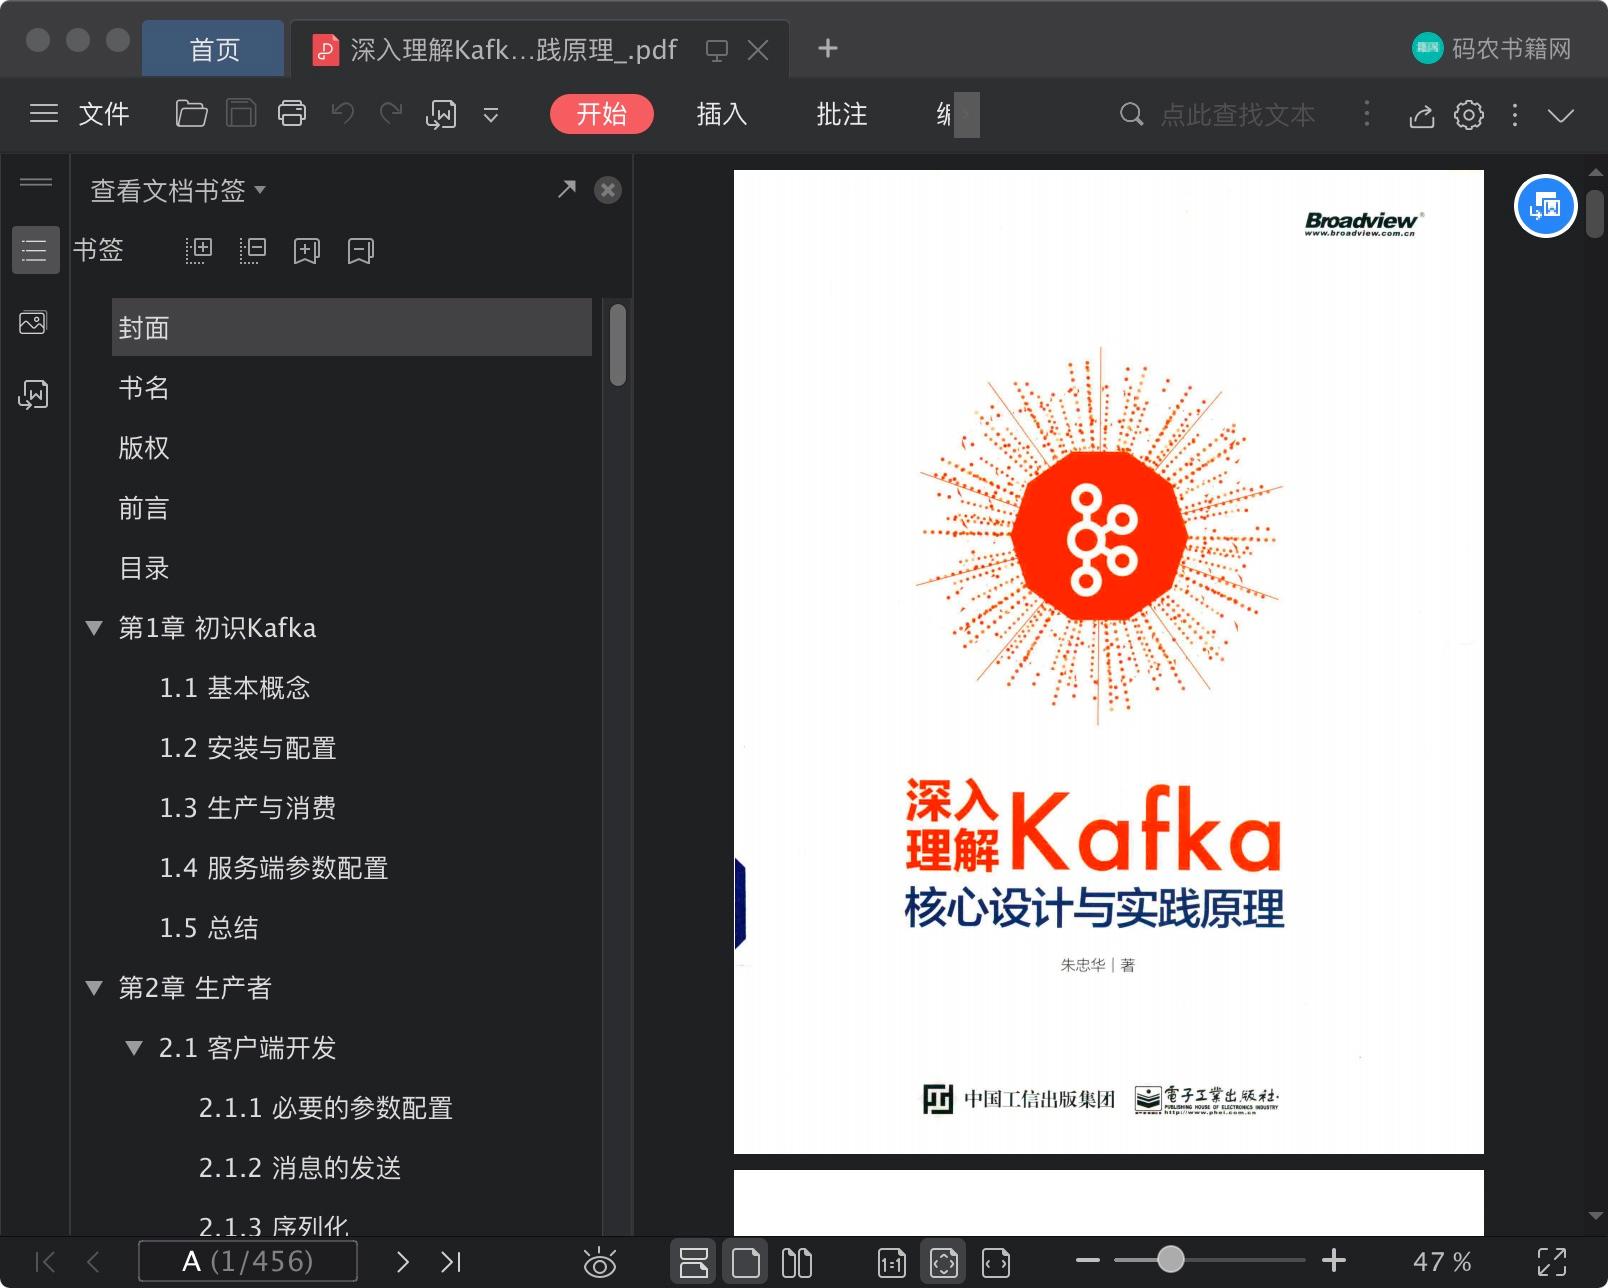The image size is (1608, 1288).
Task: Collapse the 第2章 生产者 node
Action: [94, 988]
